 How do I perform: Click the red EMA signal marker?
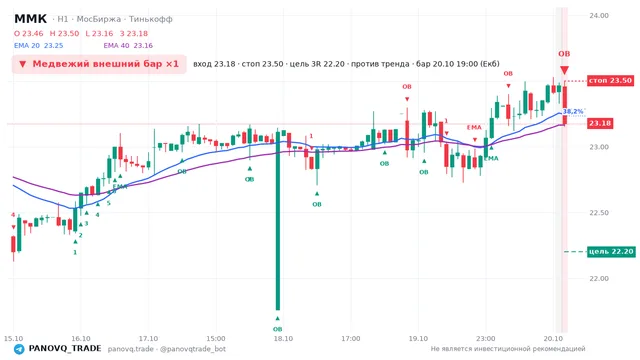tap(474, 127)
